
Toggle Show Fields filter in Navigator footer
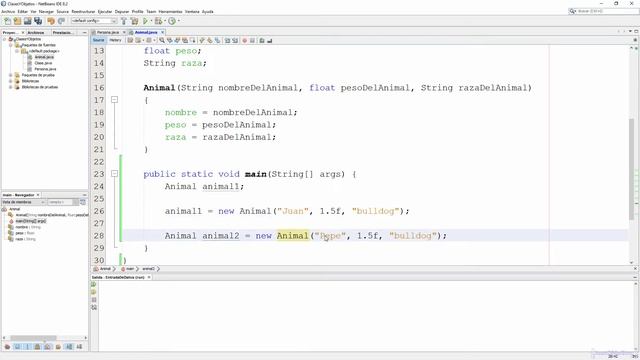(x=17, y=347)
